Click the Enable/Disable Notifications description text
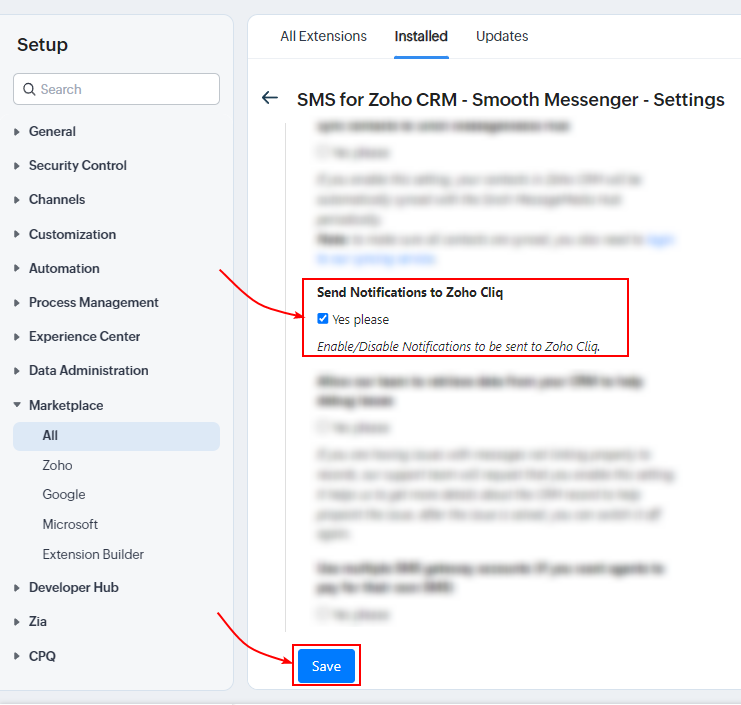741x705 pixels. coord(458,346)
